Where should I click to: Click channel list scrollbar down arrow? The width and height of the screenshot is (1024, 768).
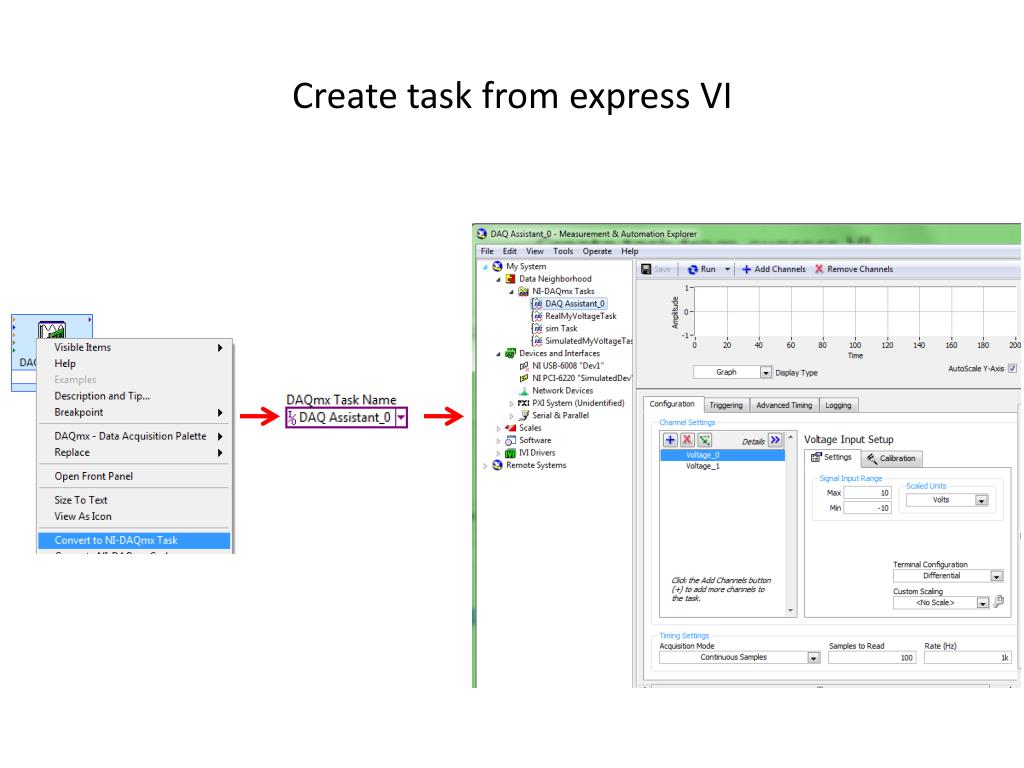(791, 611)
